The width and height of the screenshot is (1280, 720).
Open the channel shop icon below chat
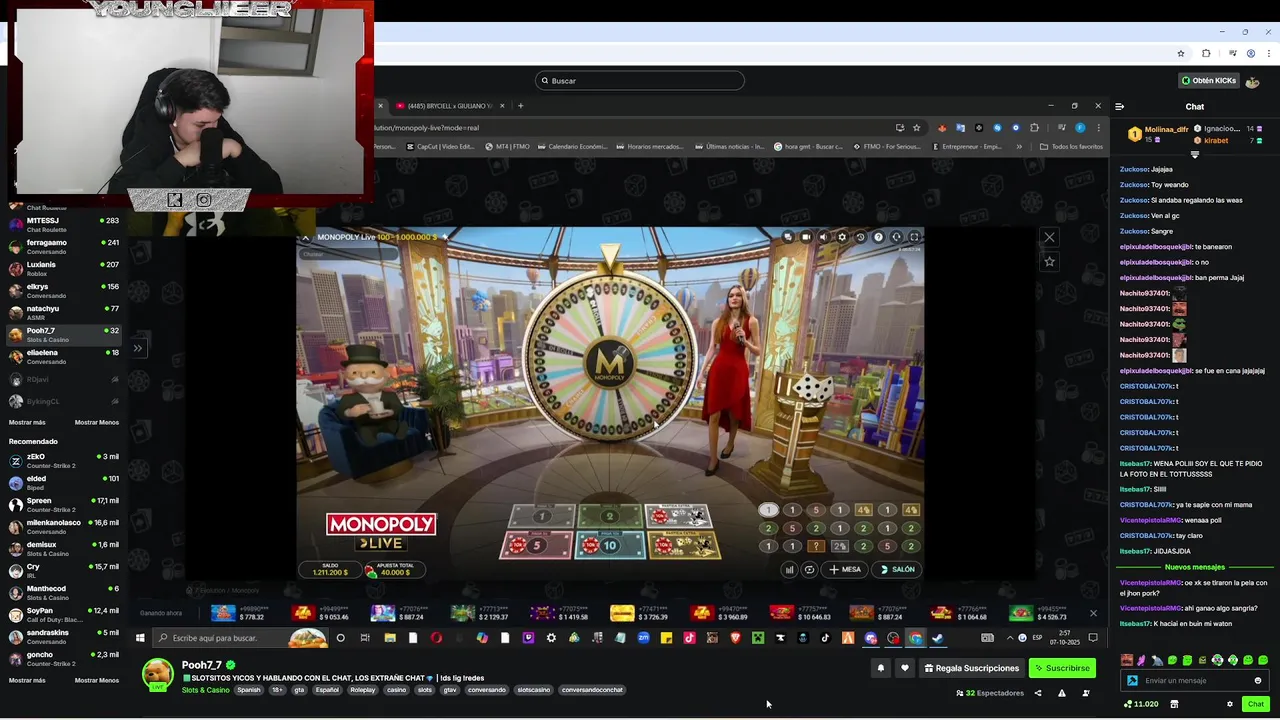pos(1174,704)
